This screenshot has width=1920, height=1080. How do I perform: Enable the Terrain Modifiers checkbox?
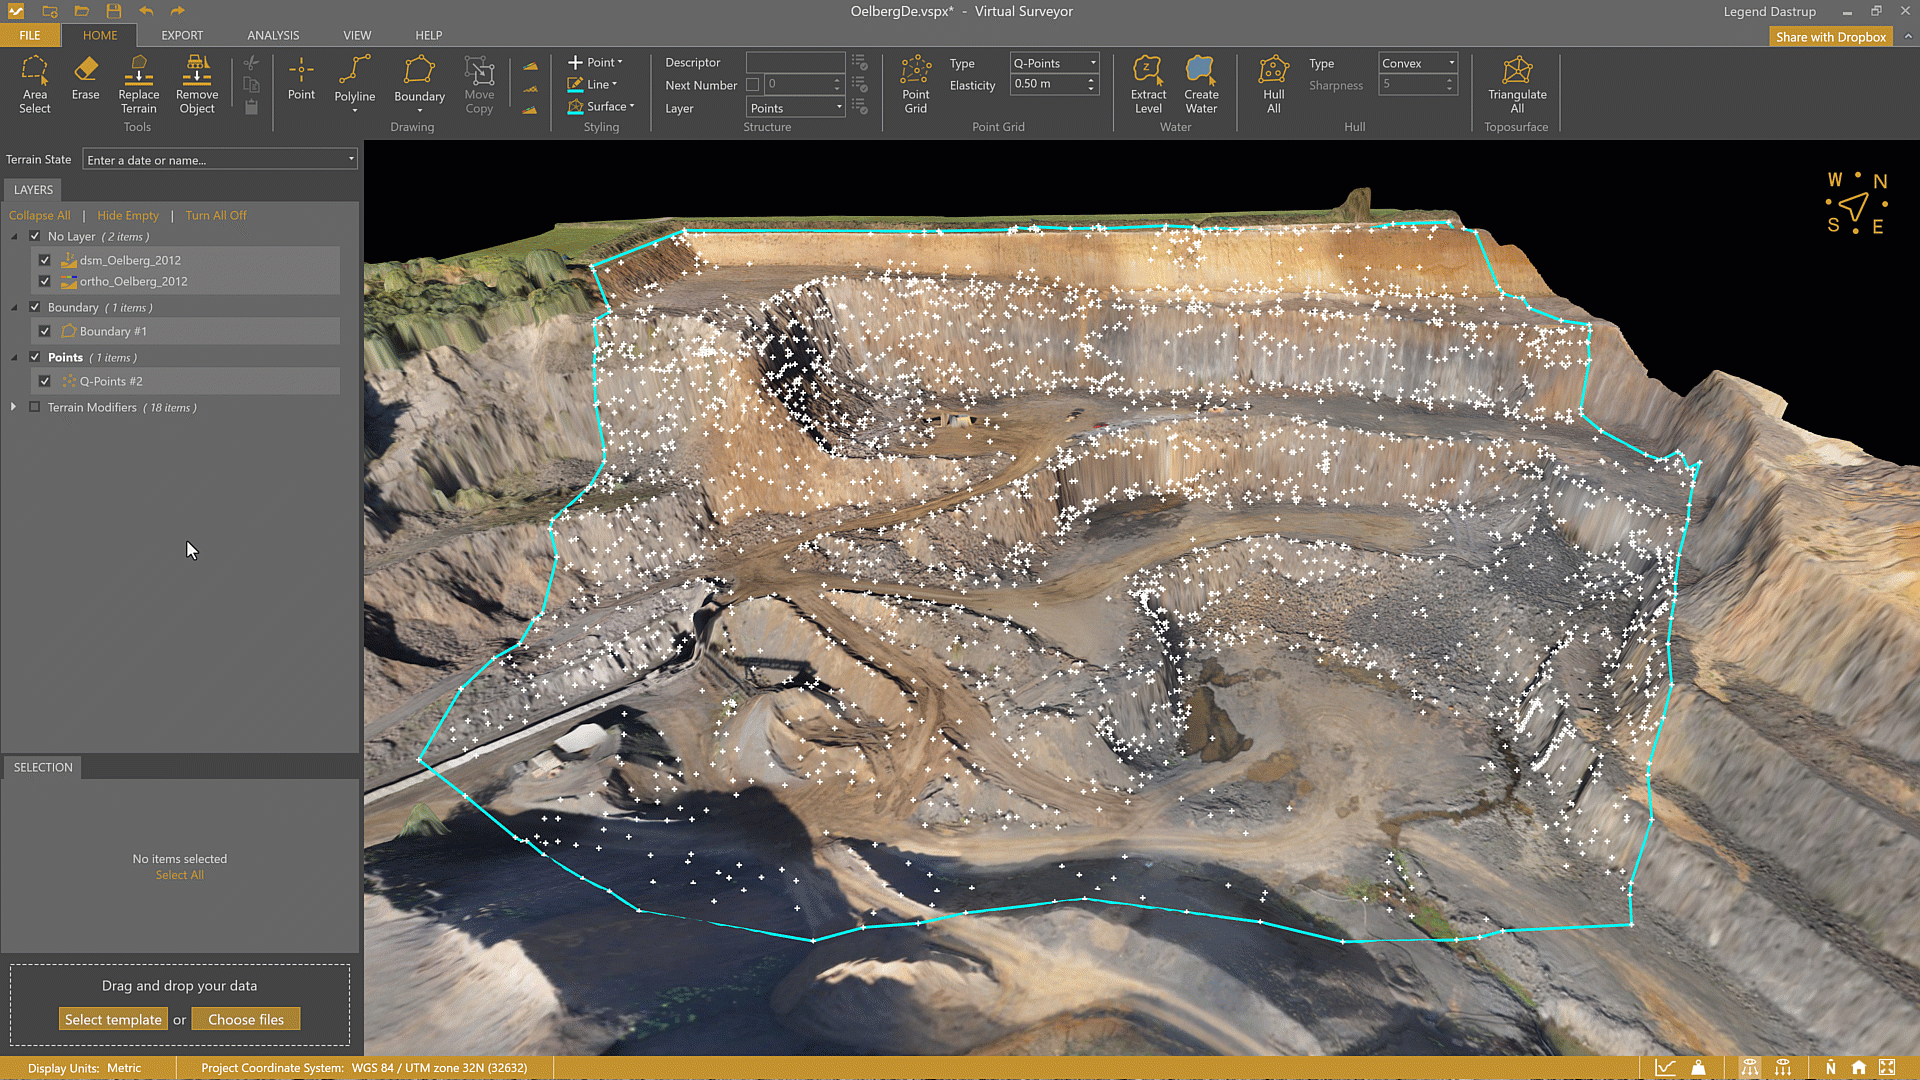tap(35, 407)
